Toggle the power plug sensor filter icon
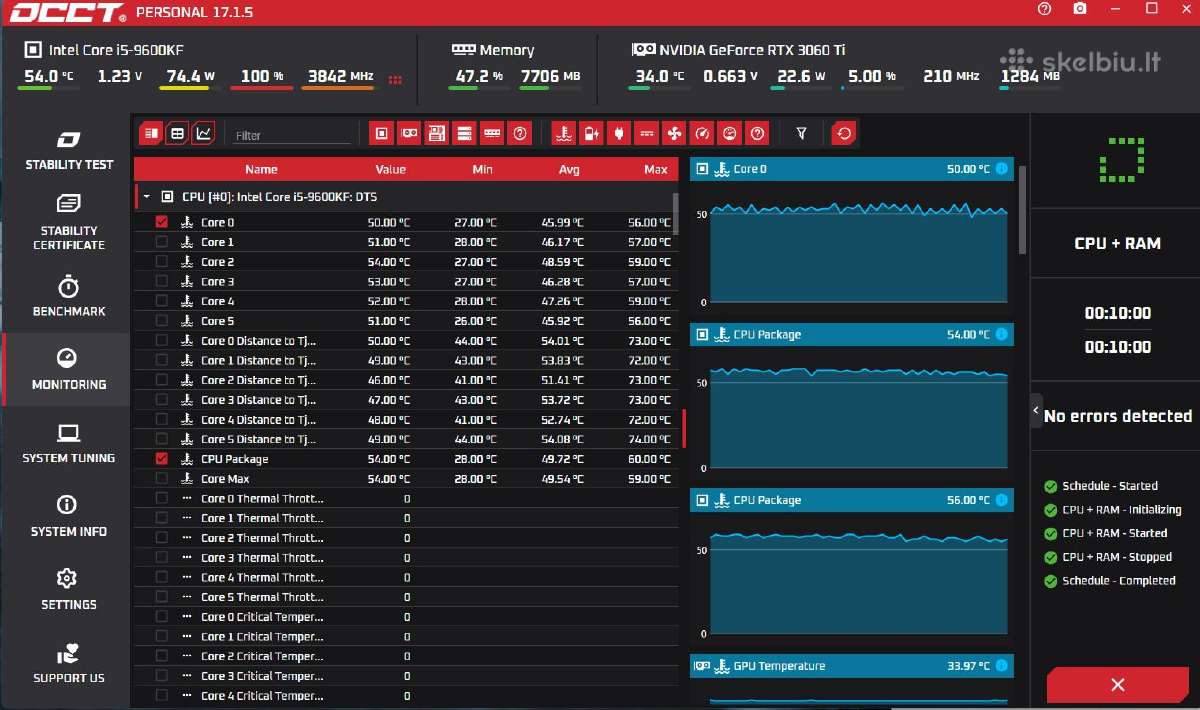This screenshot has height=710, width=1200. click(x=618, y=133)
